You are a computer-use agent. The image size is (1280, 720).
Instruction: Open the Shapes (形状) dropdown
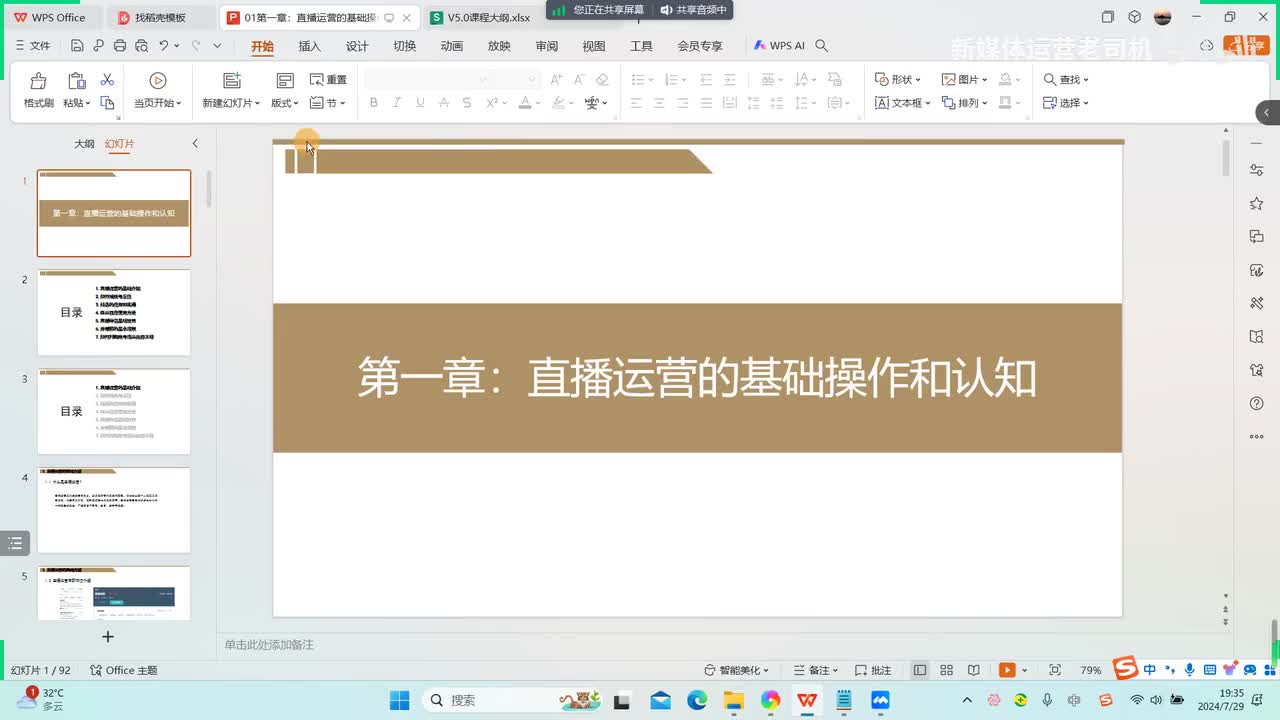tap(897, 80)
